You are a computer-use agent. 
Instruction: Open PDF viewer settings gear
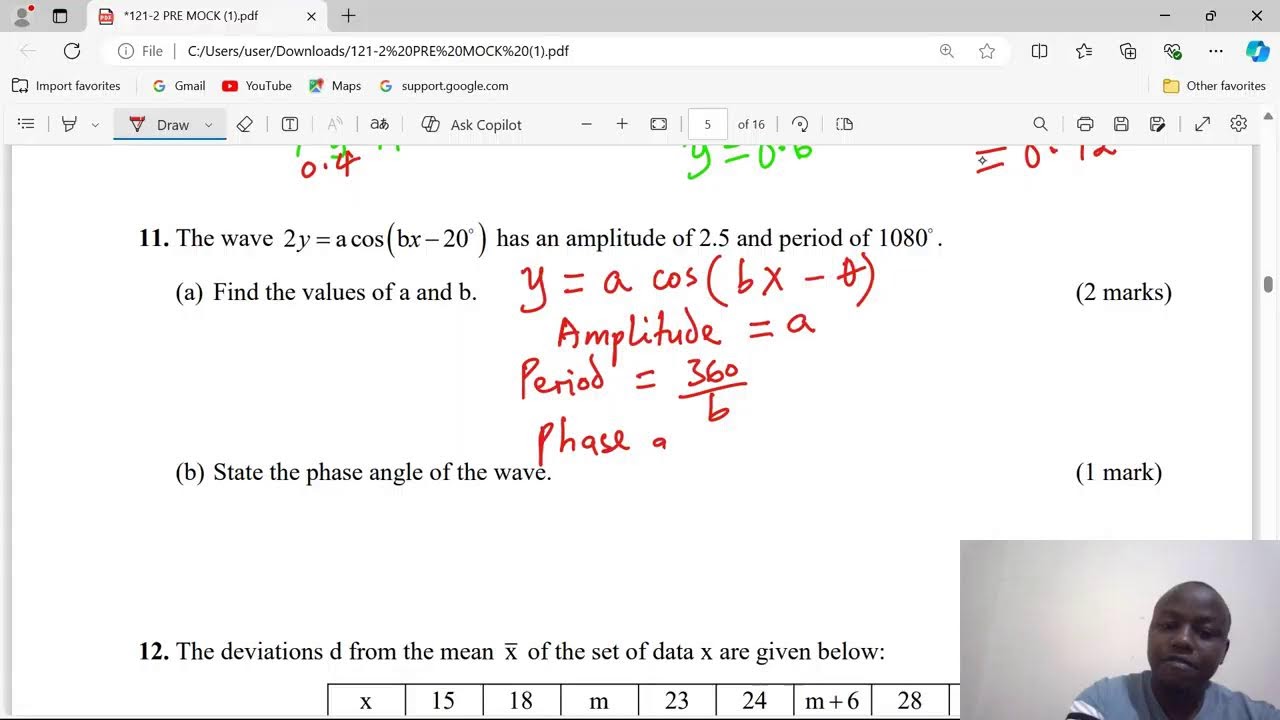pyautogui.click(x=1239, y=124)
